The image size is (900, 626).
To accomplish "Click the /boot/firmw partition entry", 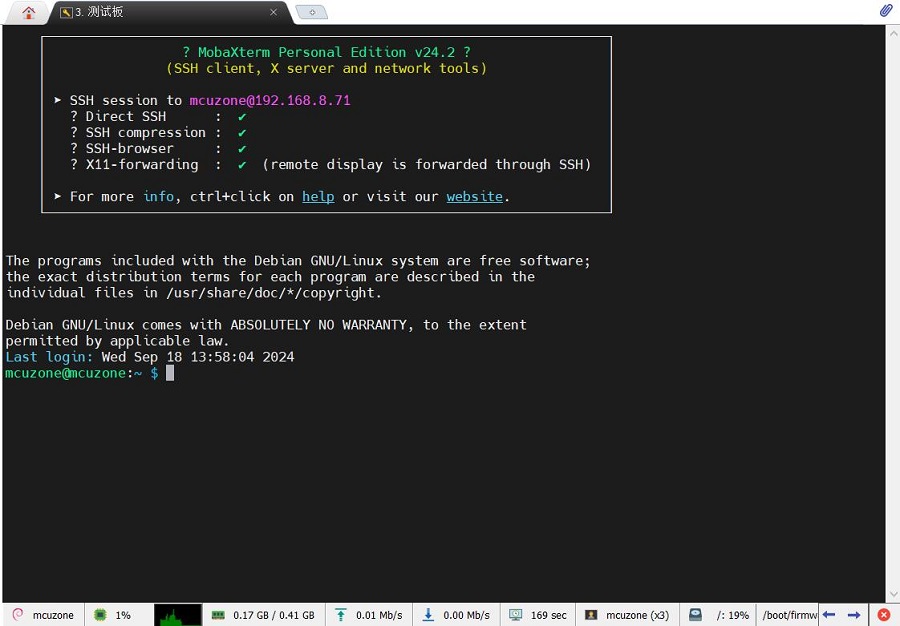I will pos(789,615).
